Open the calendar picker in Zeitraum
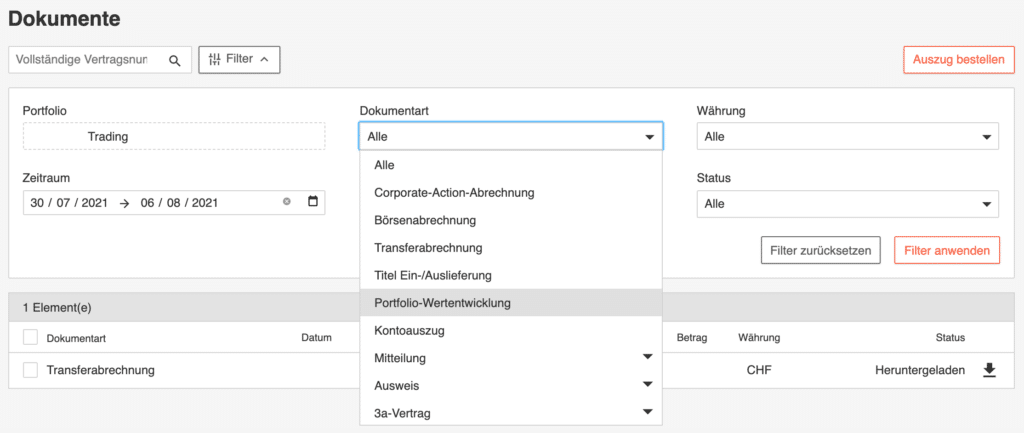This screenshot has height=433, width=1024. click(x=312, y=202)
